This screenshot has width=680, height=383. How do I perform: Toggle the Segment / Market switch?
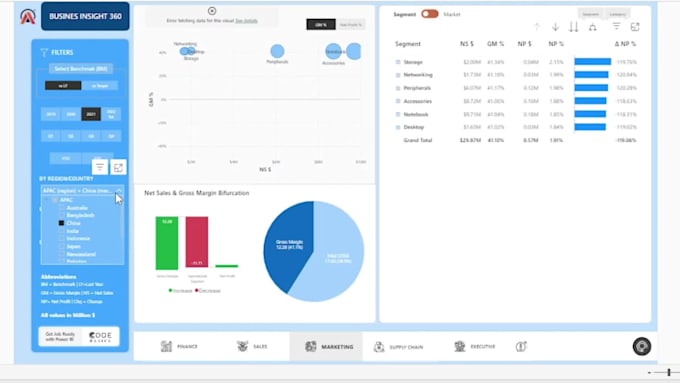(x=429, y=14)
